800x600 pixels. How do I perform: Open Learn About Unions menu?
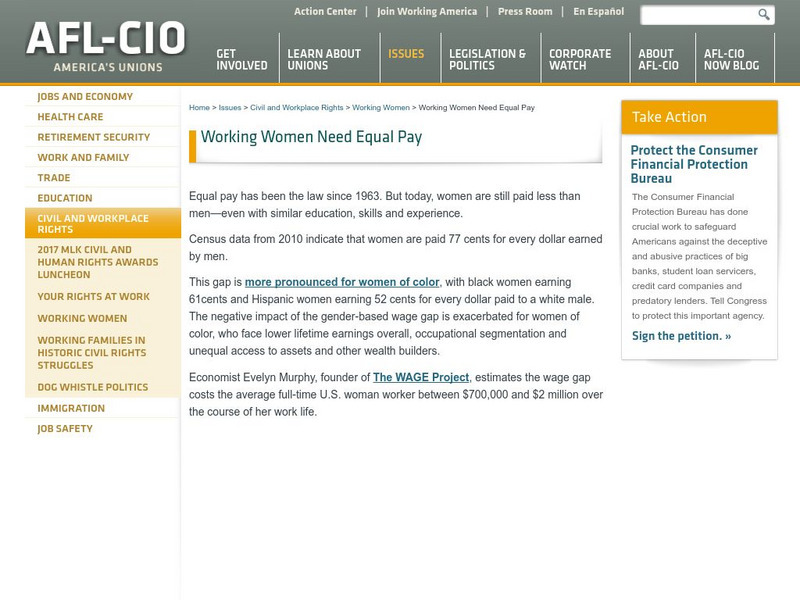[324, 59]
